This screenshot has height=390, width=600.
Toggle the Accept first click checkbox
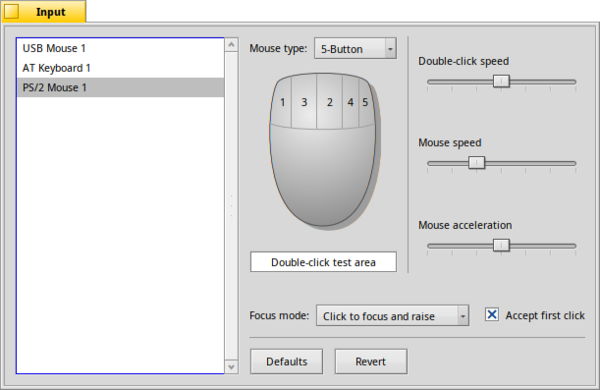click(x=492, y=315)
